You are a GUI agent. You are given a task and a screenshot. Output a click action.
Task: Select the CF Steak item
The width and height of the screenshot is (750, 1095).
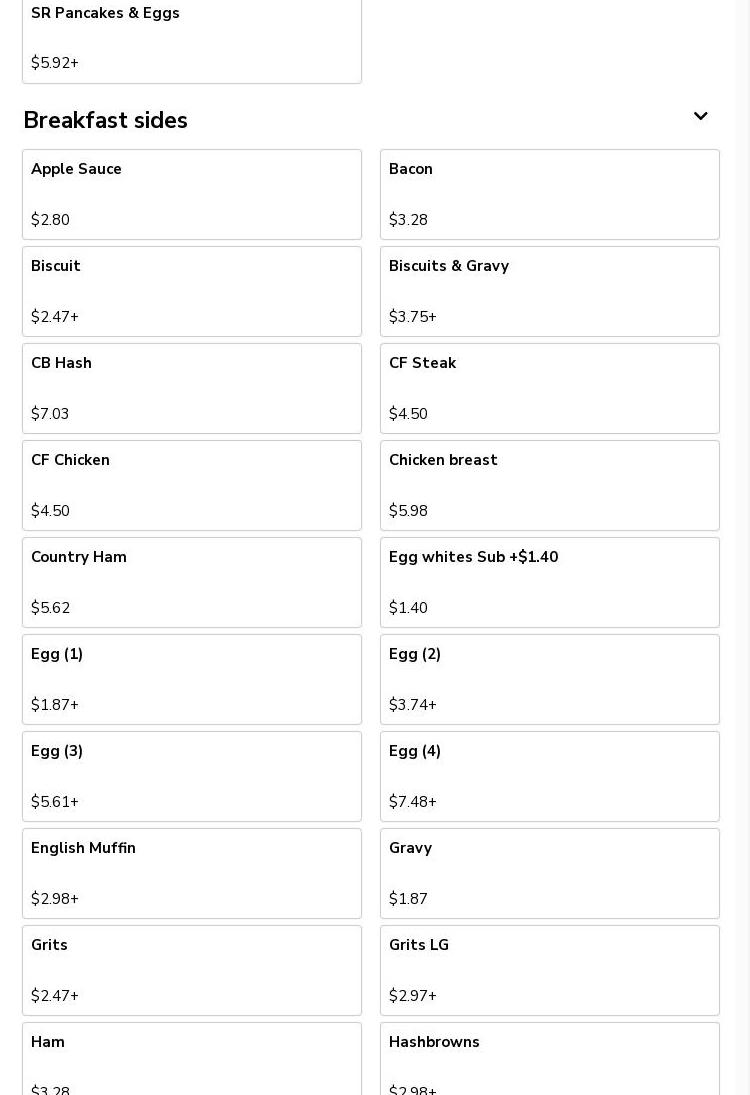(550, 388)
